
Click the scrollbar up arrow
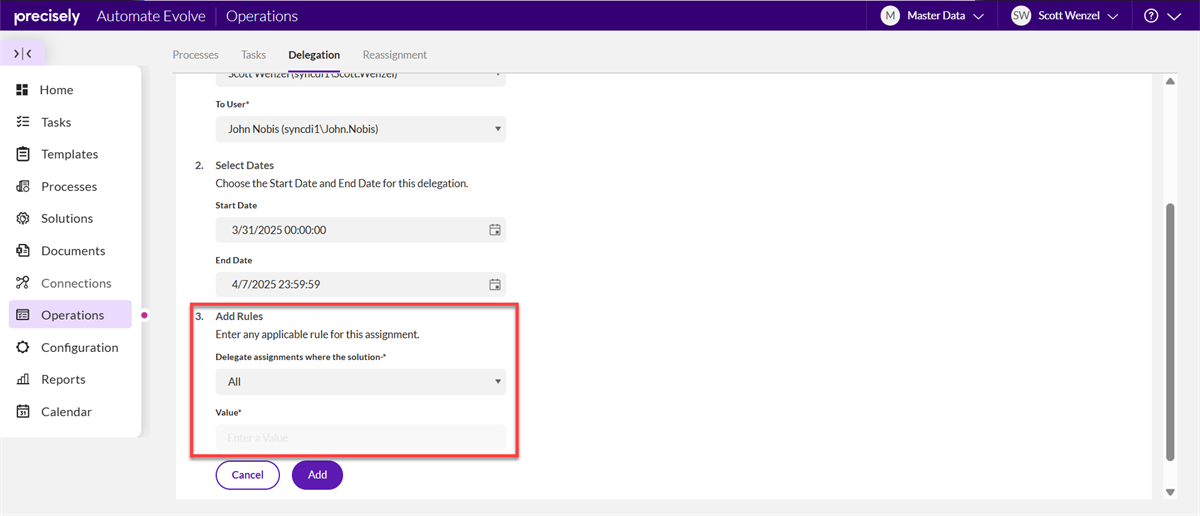coord(1171,82)
